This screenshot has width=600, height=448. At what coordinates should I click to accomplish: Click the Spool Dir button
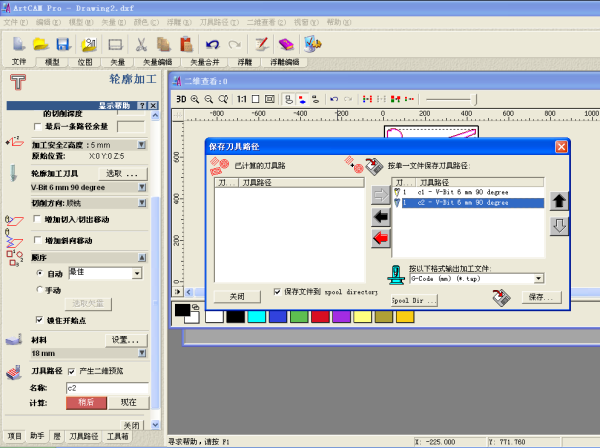pyautogui.click(x=414, y=301)
